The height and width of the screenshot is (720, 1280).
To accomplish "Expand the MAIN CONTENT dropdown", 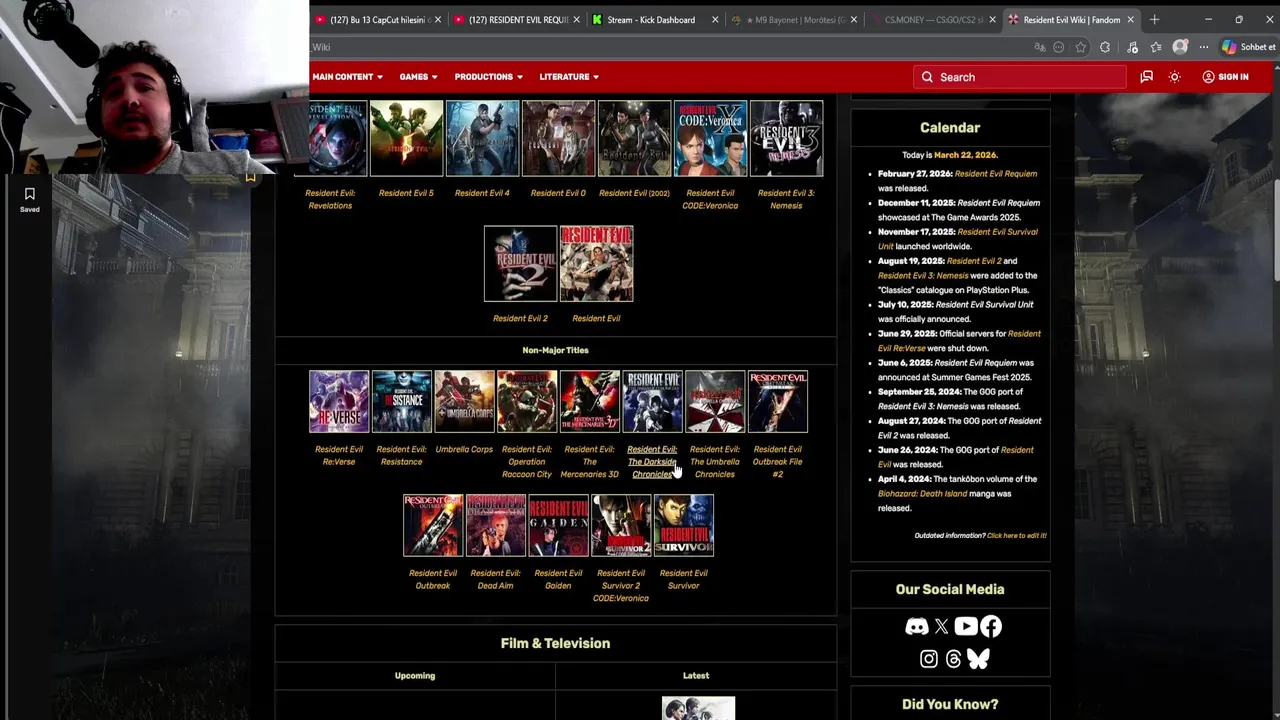I will coord(347,77).
